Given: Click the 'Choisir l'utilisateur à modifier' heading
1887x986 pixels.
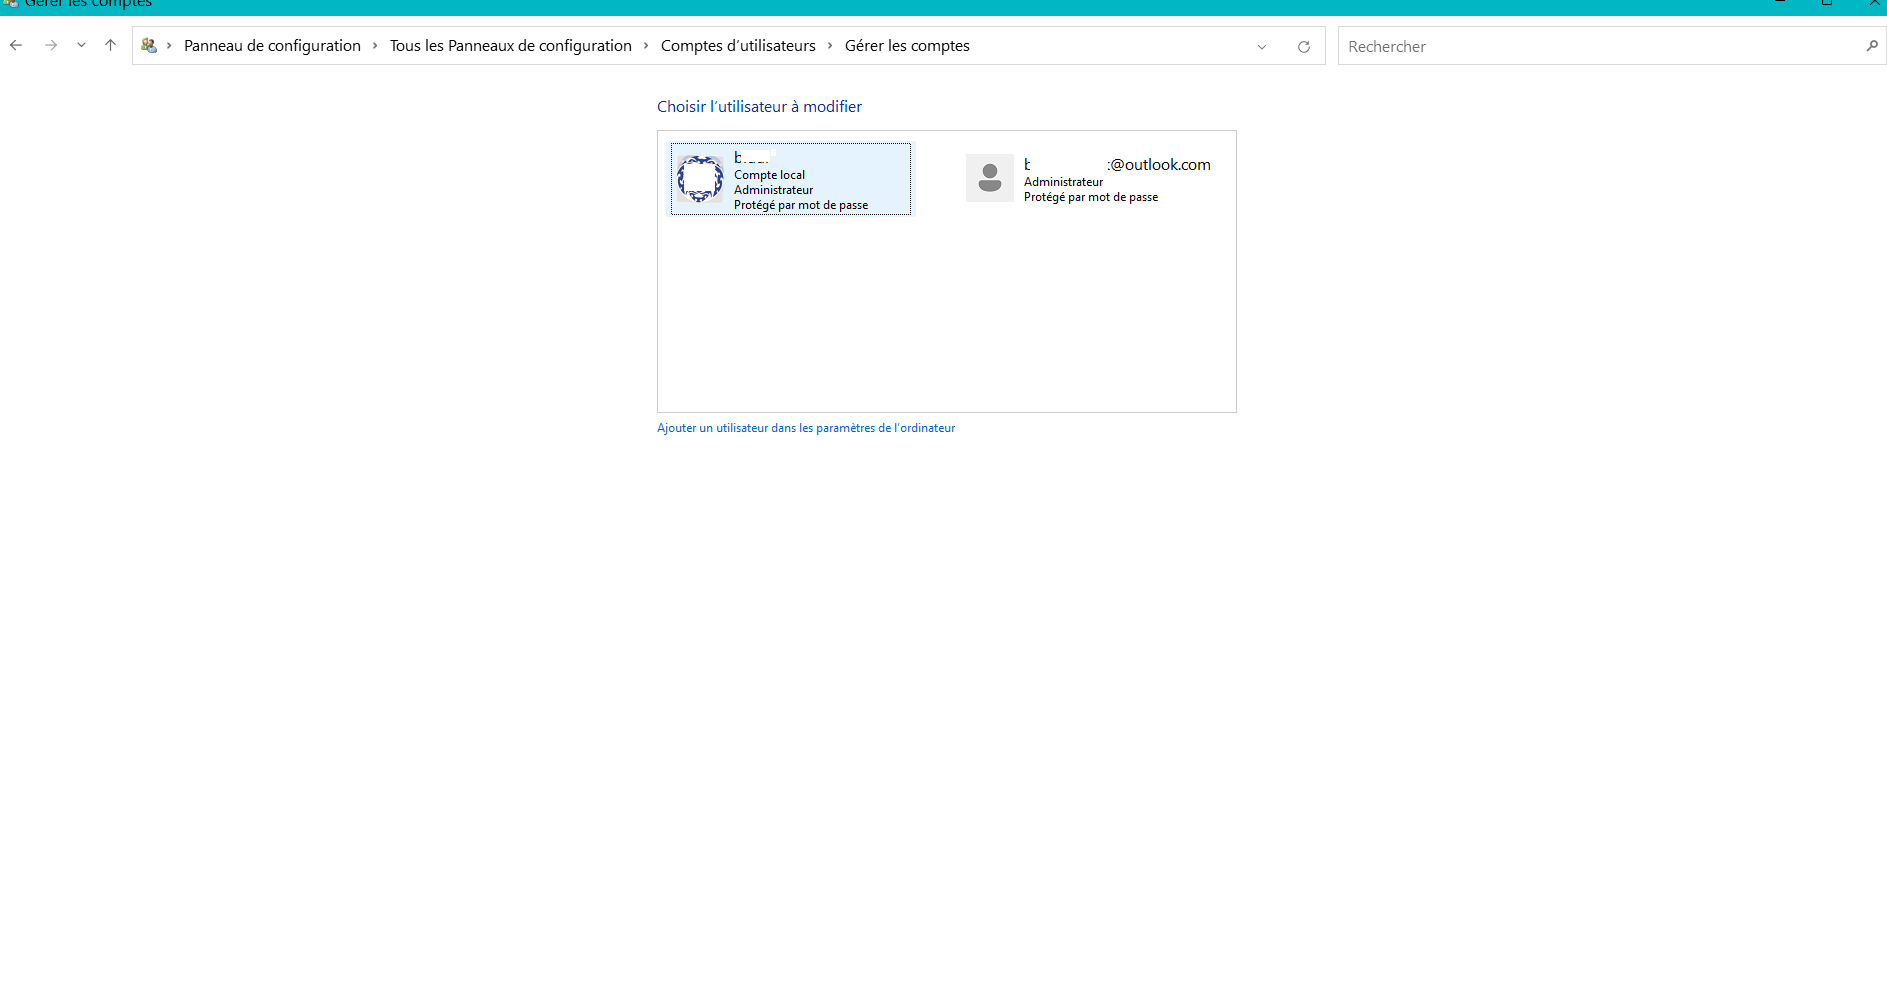Looking at the screenshot, I should pyautogui.click(x=759, y=106).
